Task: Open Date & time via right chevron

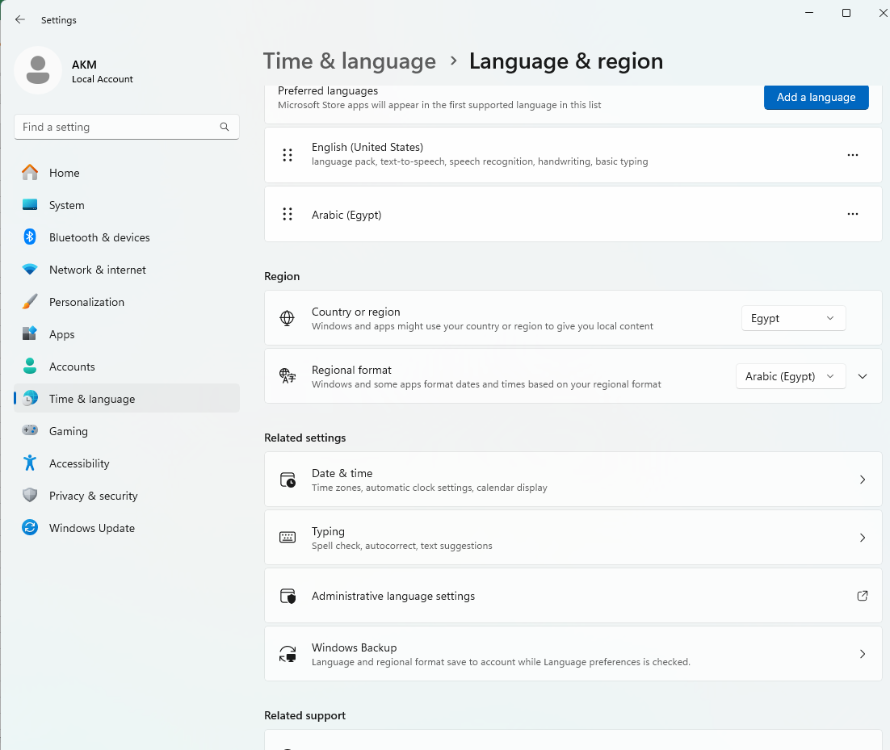Action: click(862, 480)
